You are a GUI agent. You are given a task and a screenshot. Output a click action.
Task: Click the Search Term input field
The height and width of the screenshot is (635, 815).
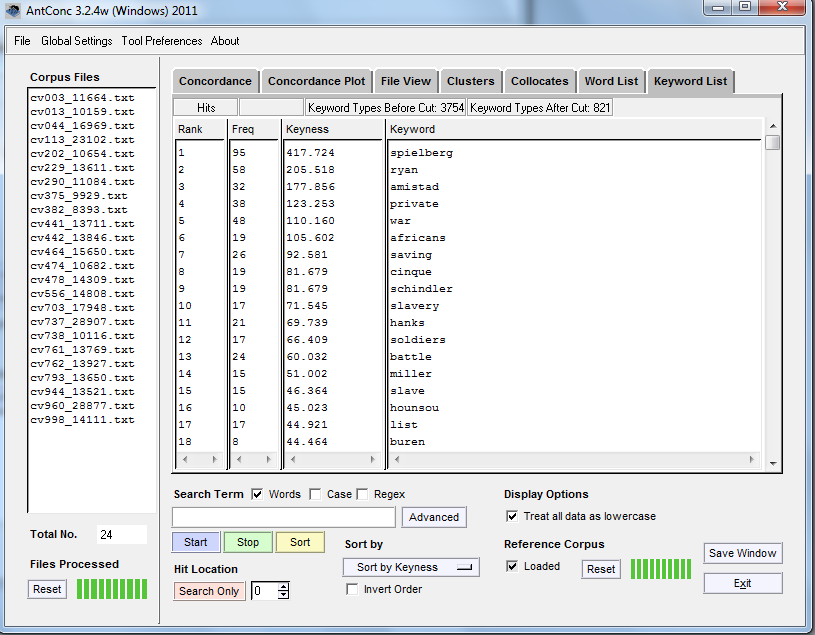(284, 517)
